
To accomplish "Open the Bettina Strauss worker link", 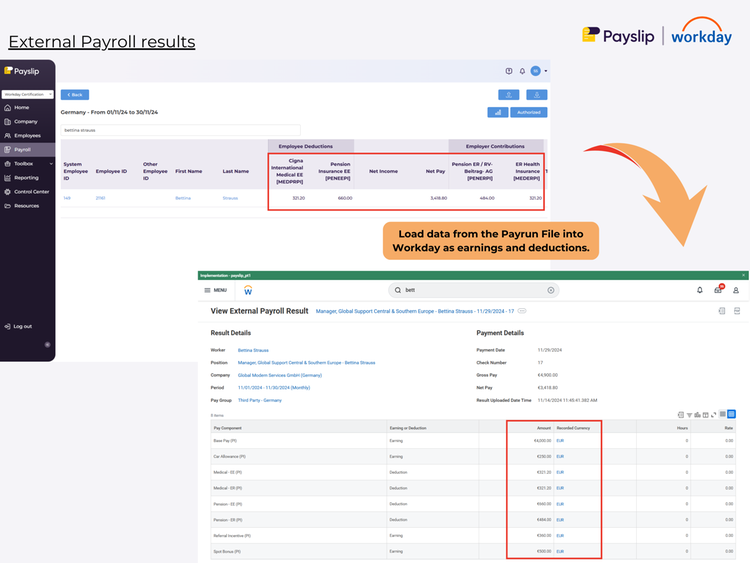I will (x=252, y=350).
